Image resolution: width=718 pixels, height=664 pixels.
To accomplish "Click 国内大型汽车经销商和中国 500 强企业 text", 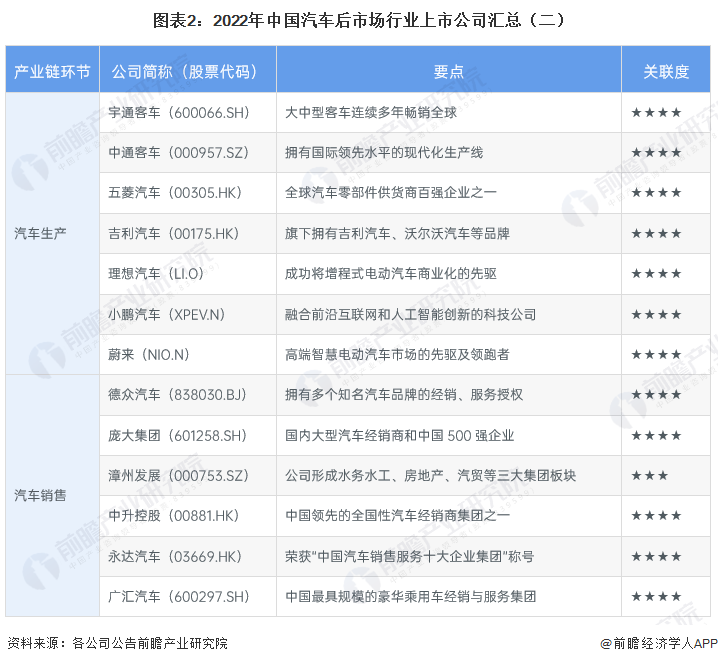I will click(400, 435).
